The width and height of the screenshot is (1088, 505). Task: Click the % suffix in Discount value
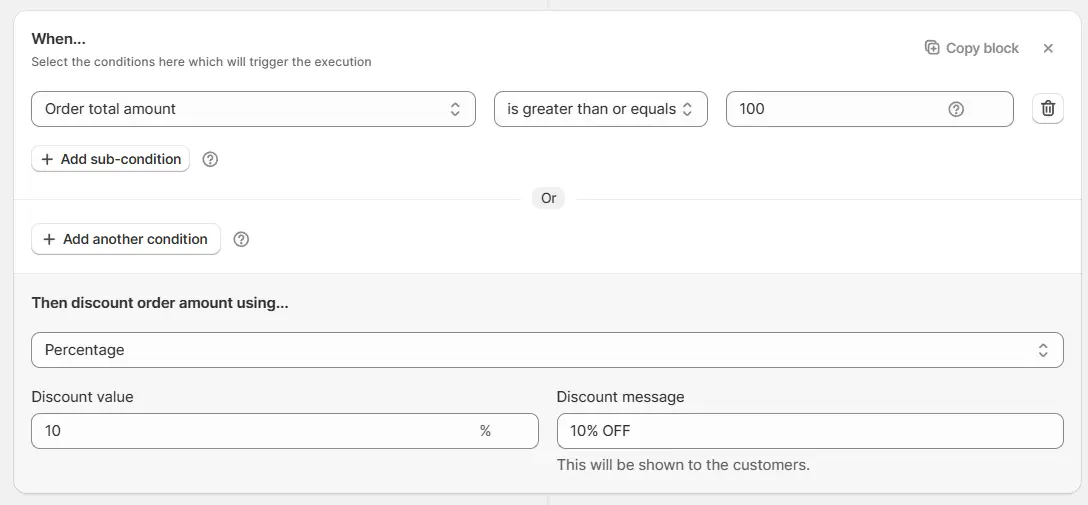click(x=485, y=431)
